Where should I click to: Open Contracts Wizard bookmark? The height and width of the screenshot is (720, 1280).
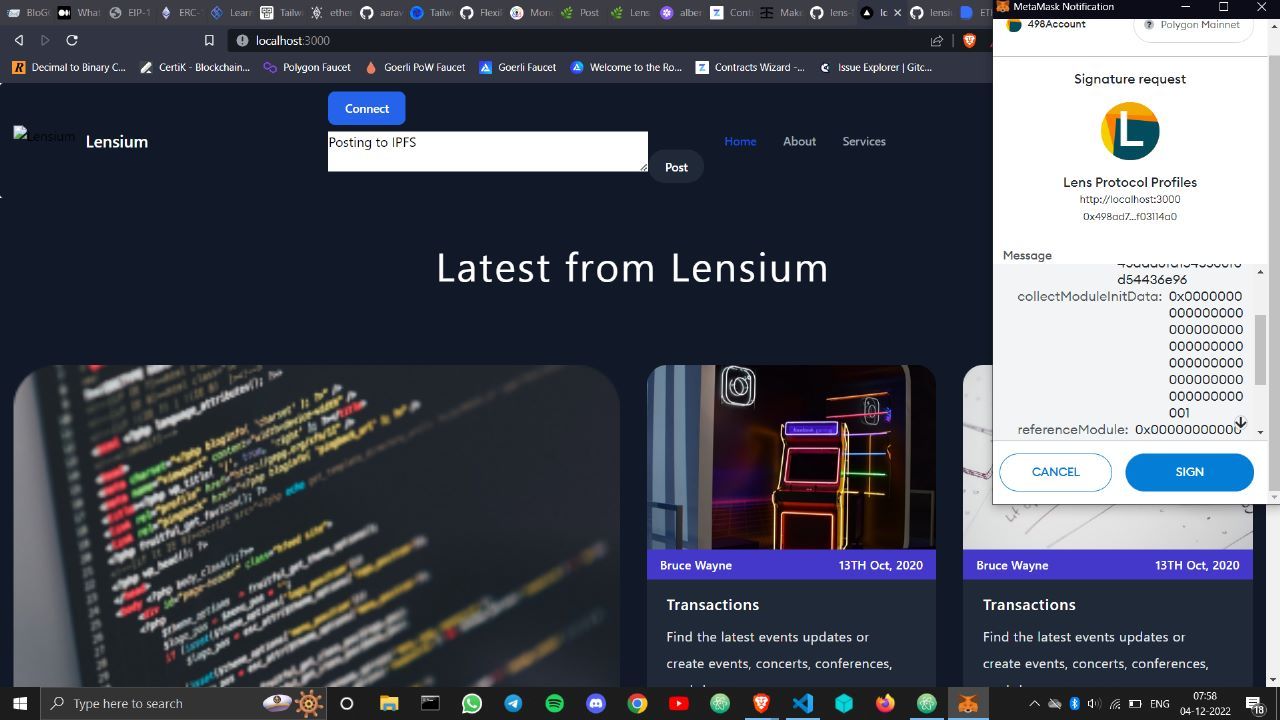750,67
